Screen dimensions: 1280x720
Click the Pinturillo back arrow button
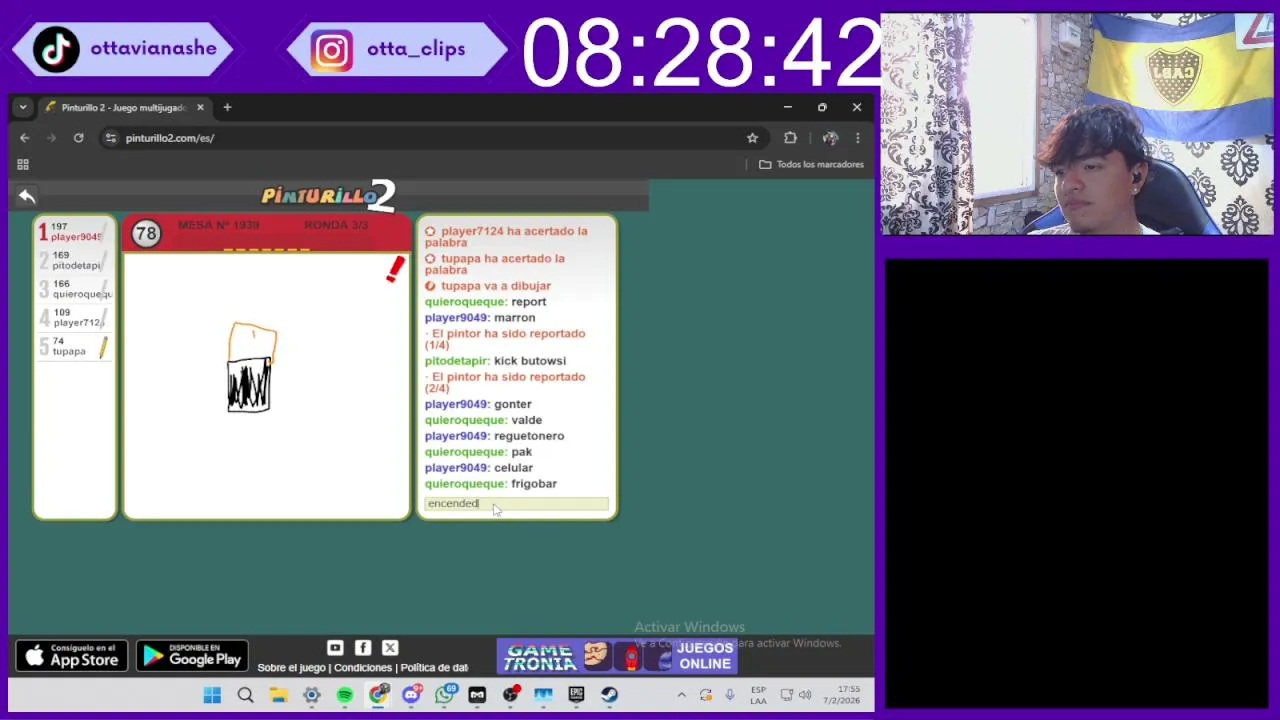pyautogui.click(x=27, y=196)
